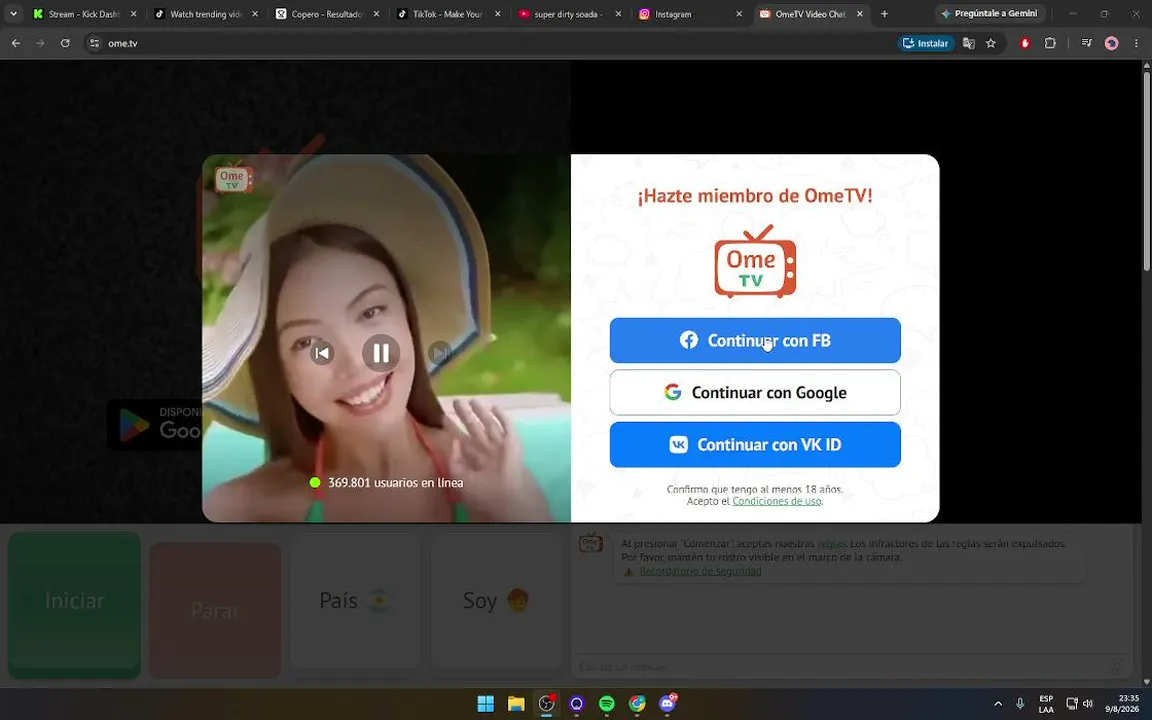Open the page translate icon
1152x720 pixels.
968,43
